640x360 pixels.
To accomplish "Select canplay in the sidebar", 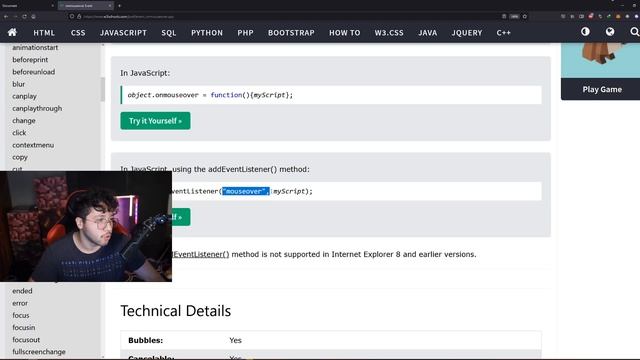I will click(24, 96).
